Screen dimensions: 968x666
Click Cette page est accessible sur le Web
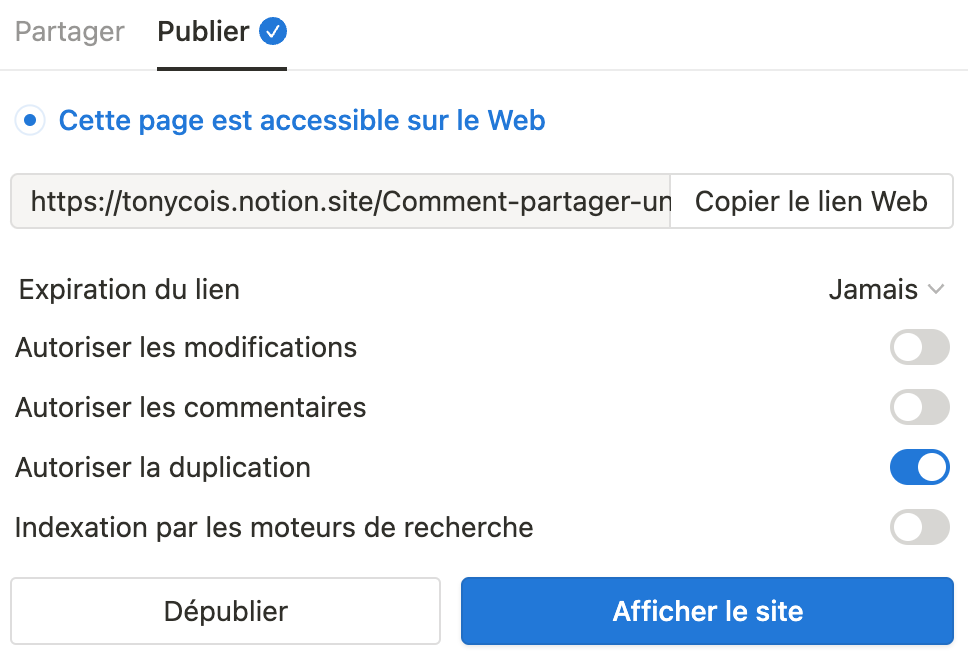pyautogui.click(x=302, y=120)
